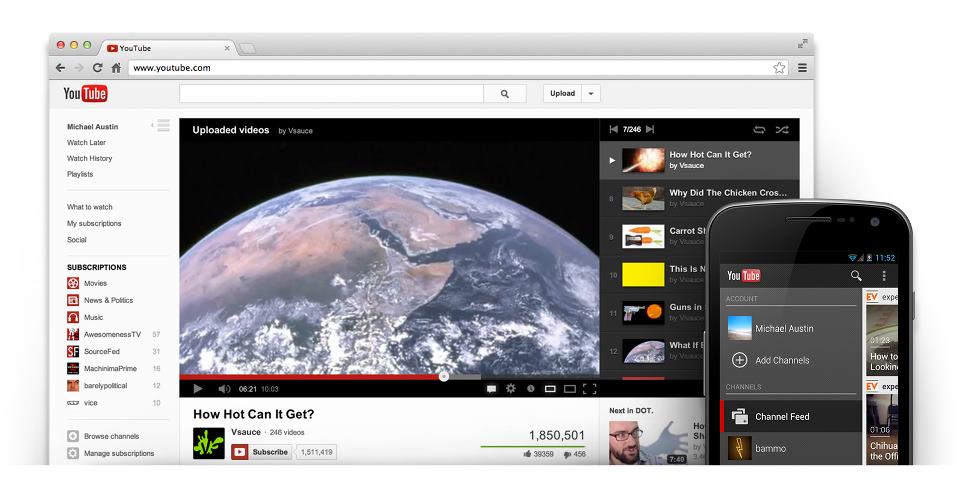This screenshot has height=502, width=960.
Task: Click the browser back arrow
Action: pos(60,67)
